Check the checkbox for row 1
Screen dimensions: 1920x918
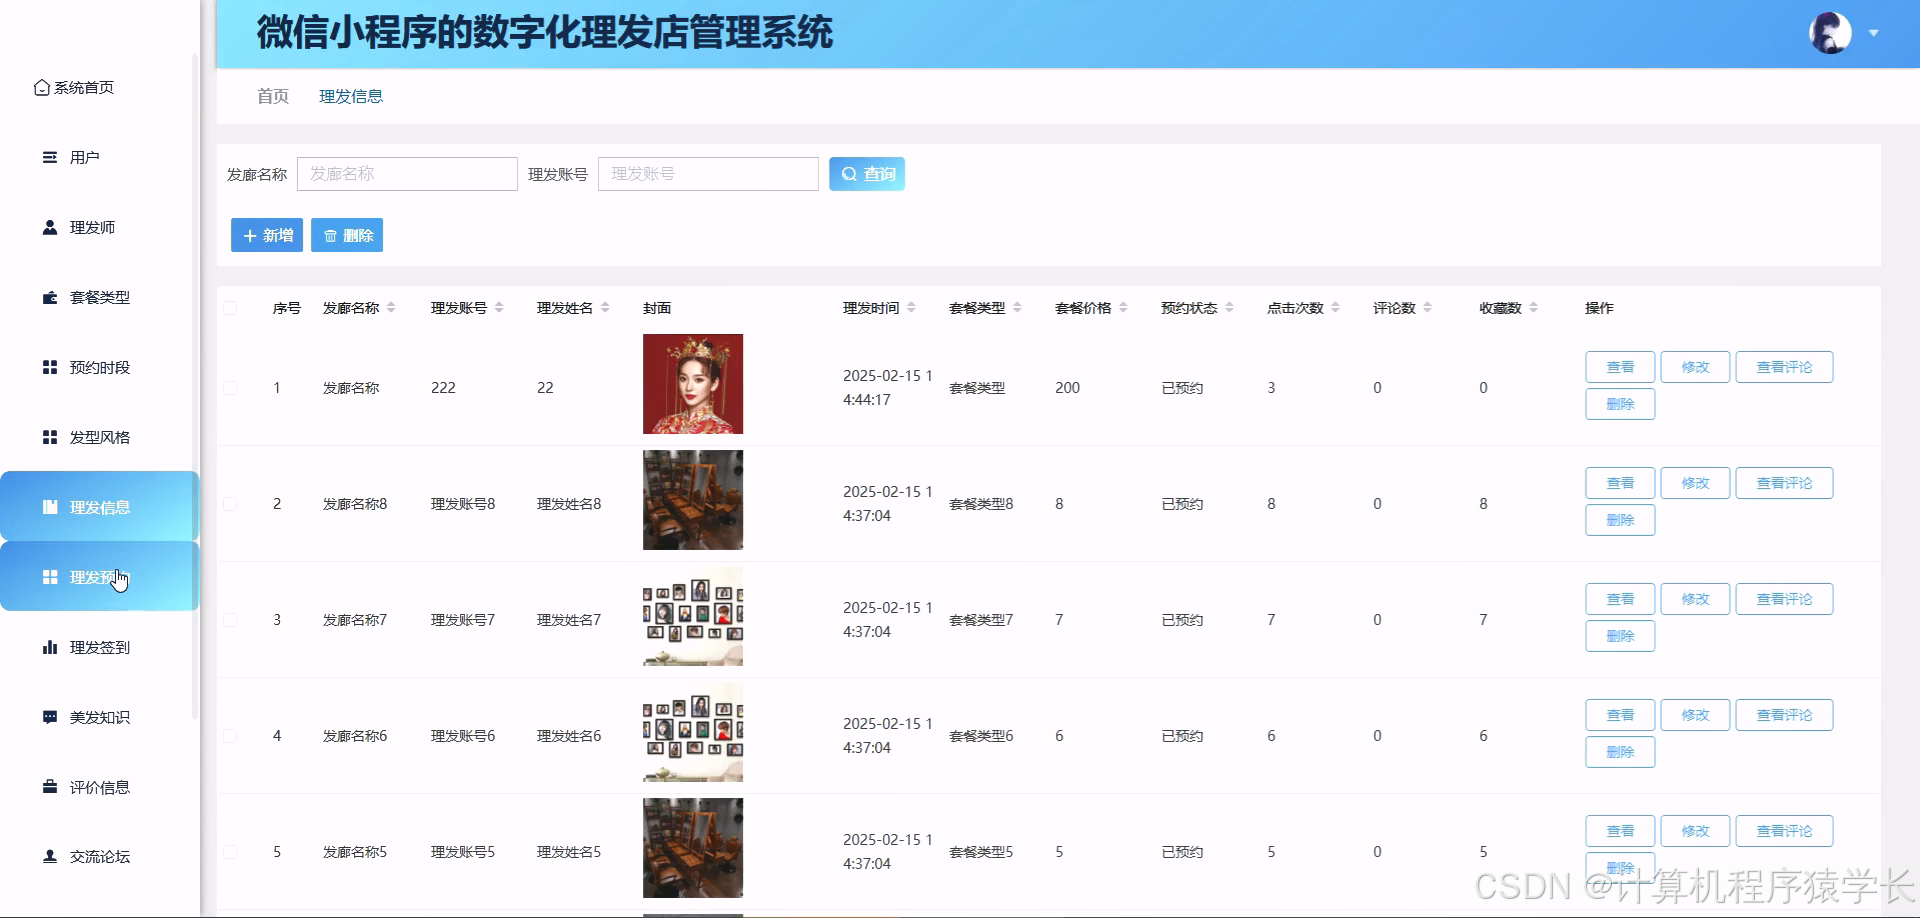pos(229,387)
